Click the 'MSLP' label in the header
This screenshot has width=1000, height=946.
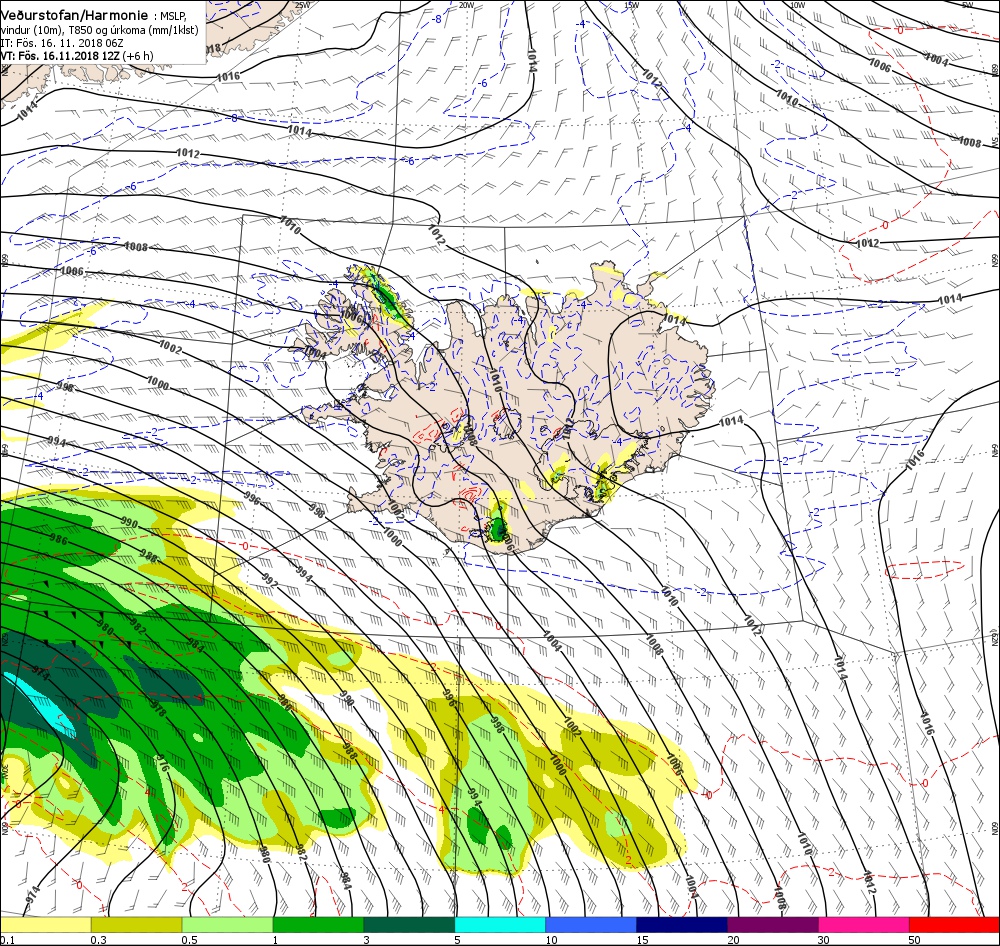pyautogui.click(x=174, y=16)
